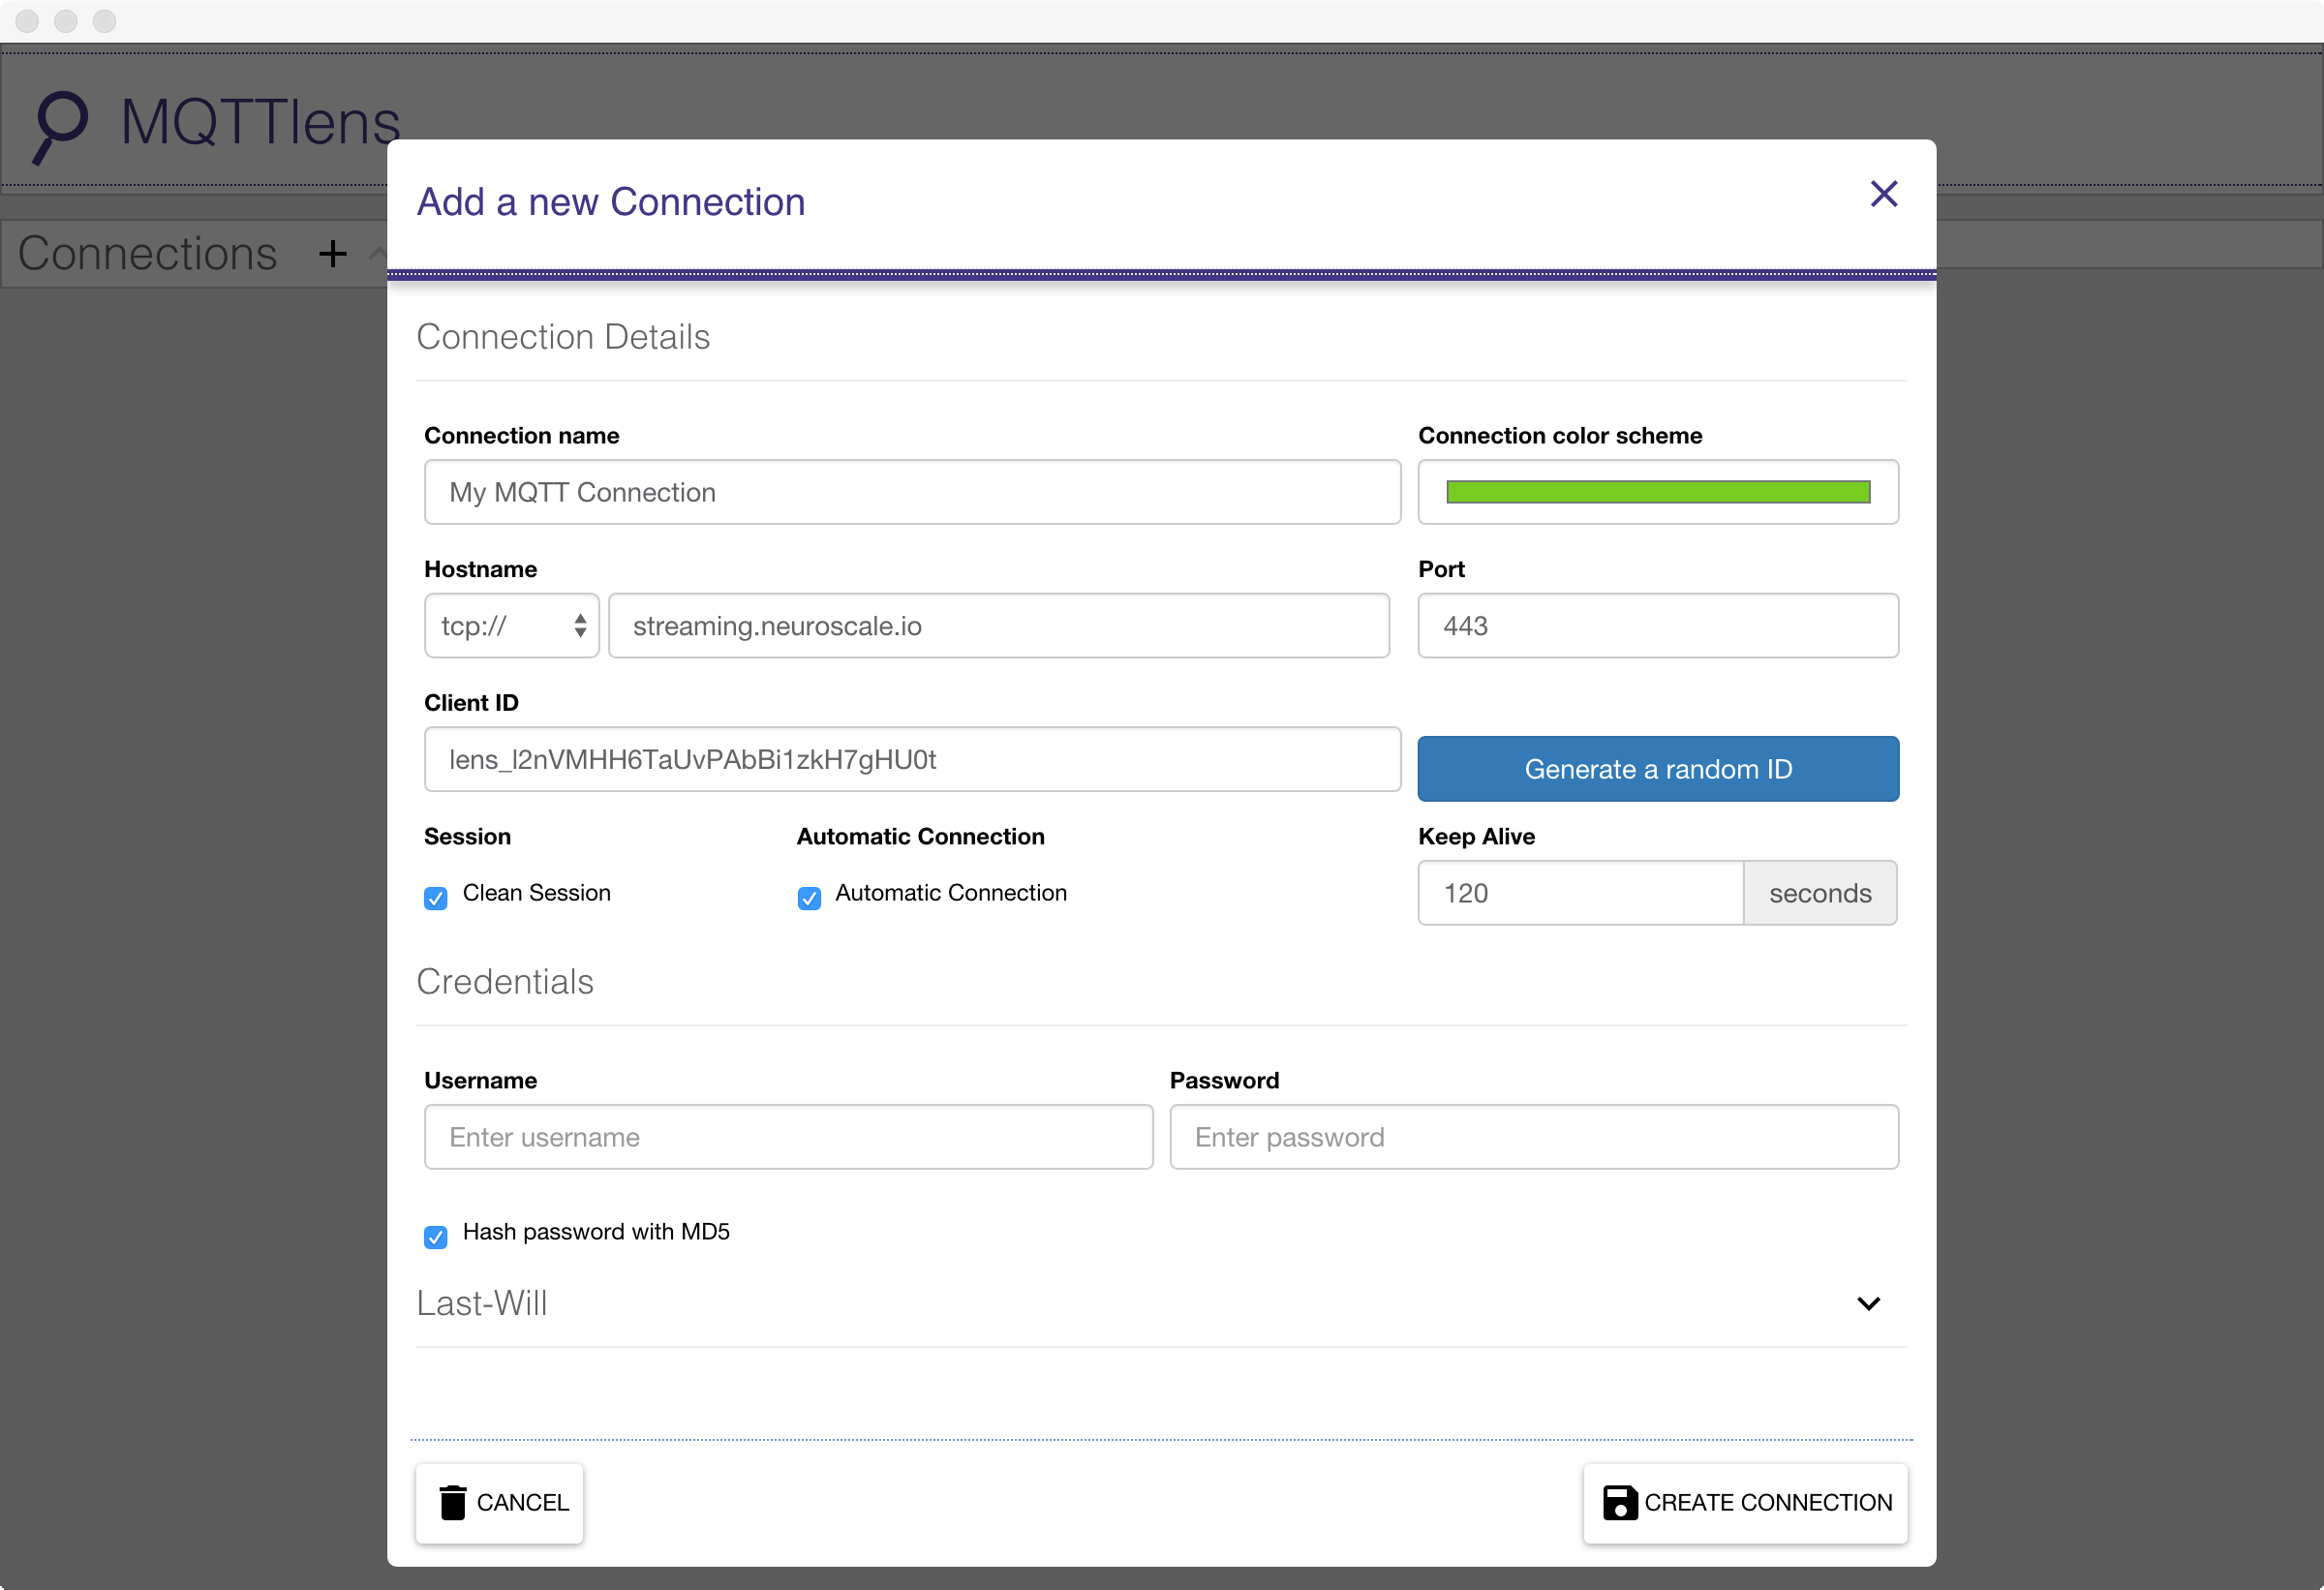Viewport: 2324px width, 1590px height.
Task: Click the Port field showing 443
Action: (x=1658, y=626)
